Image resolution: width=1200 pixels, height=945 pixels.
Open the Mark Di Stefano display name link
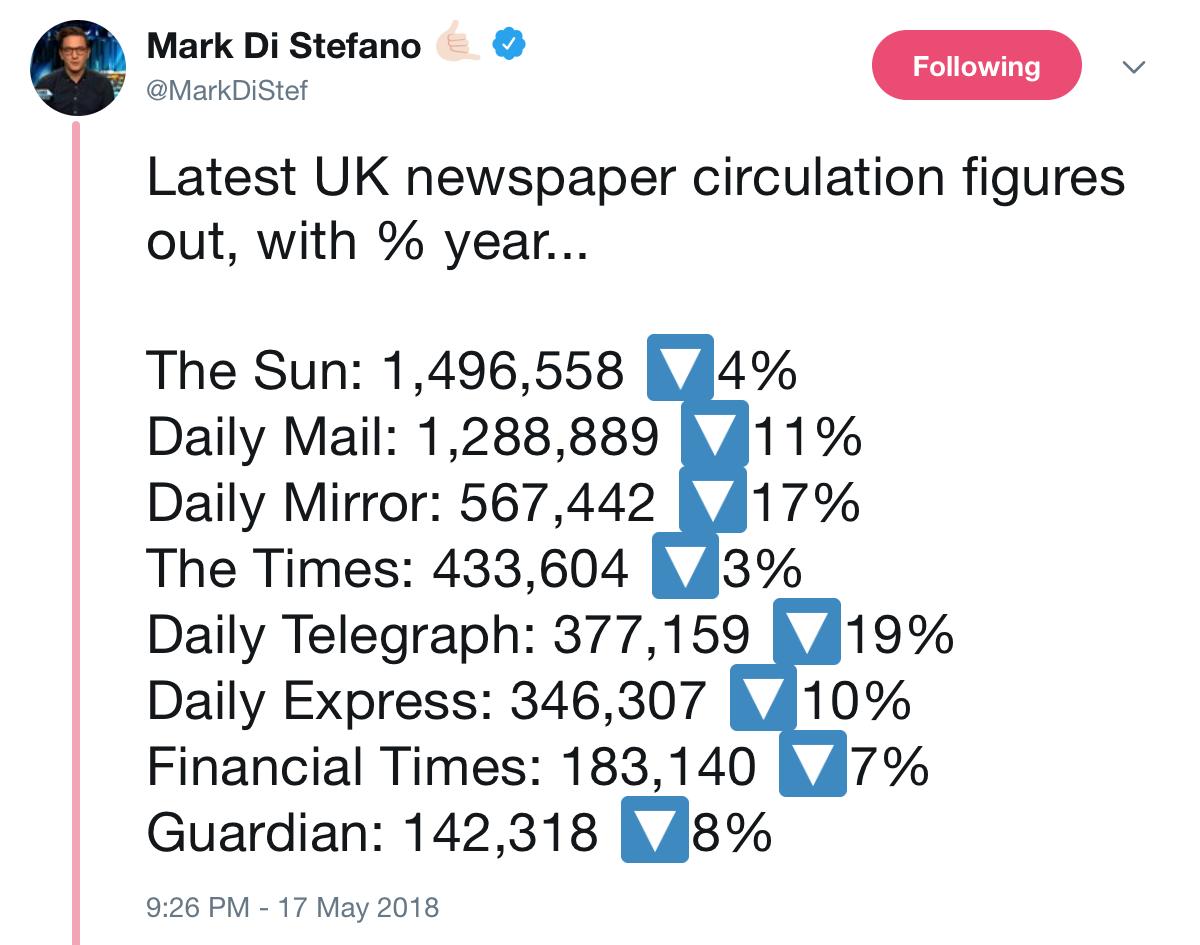click(283, 45)
